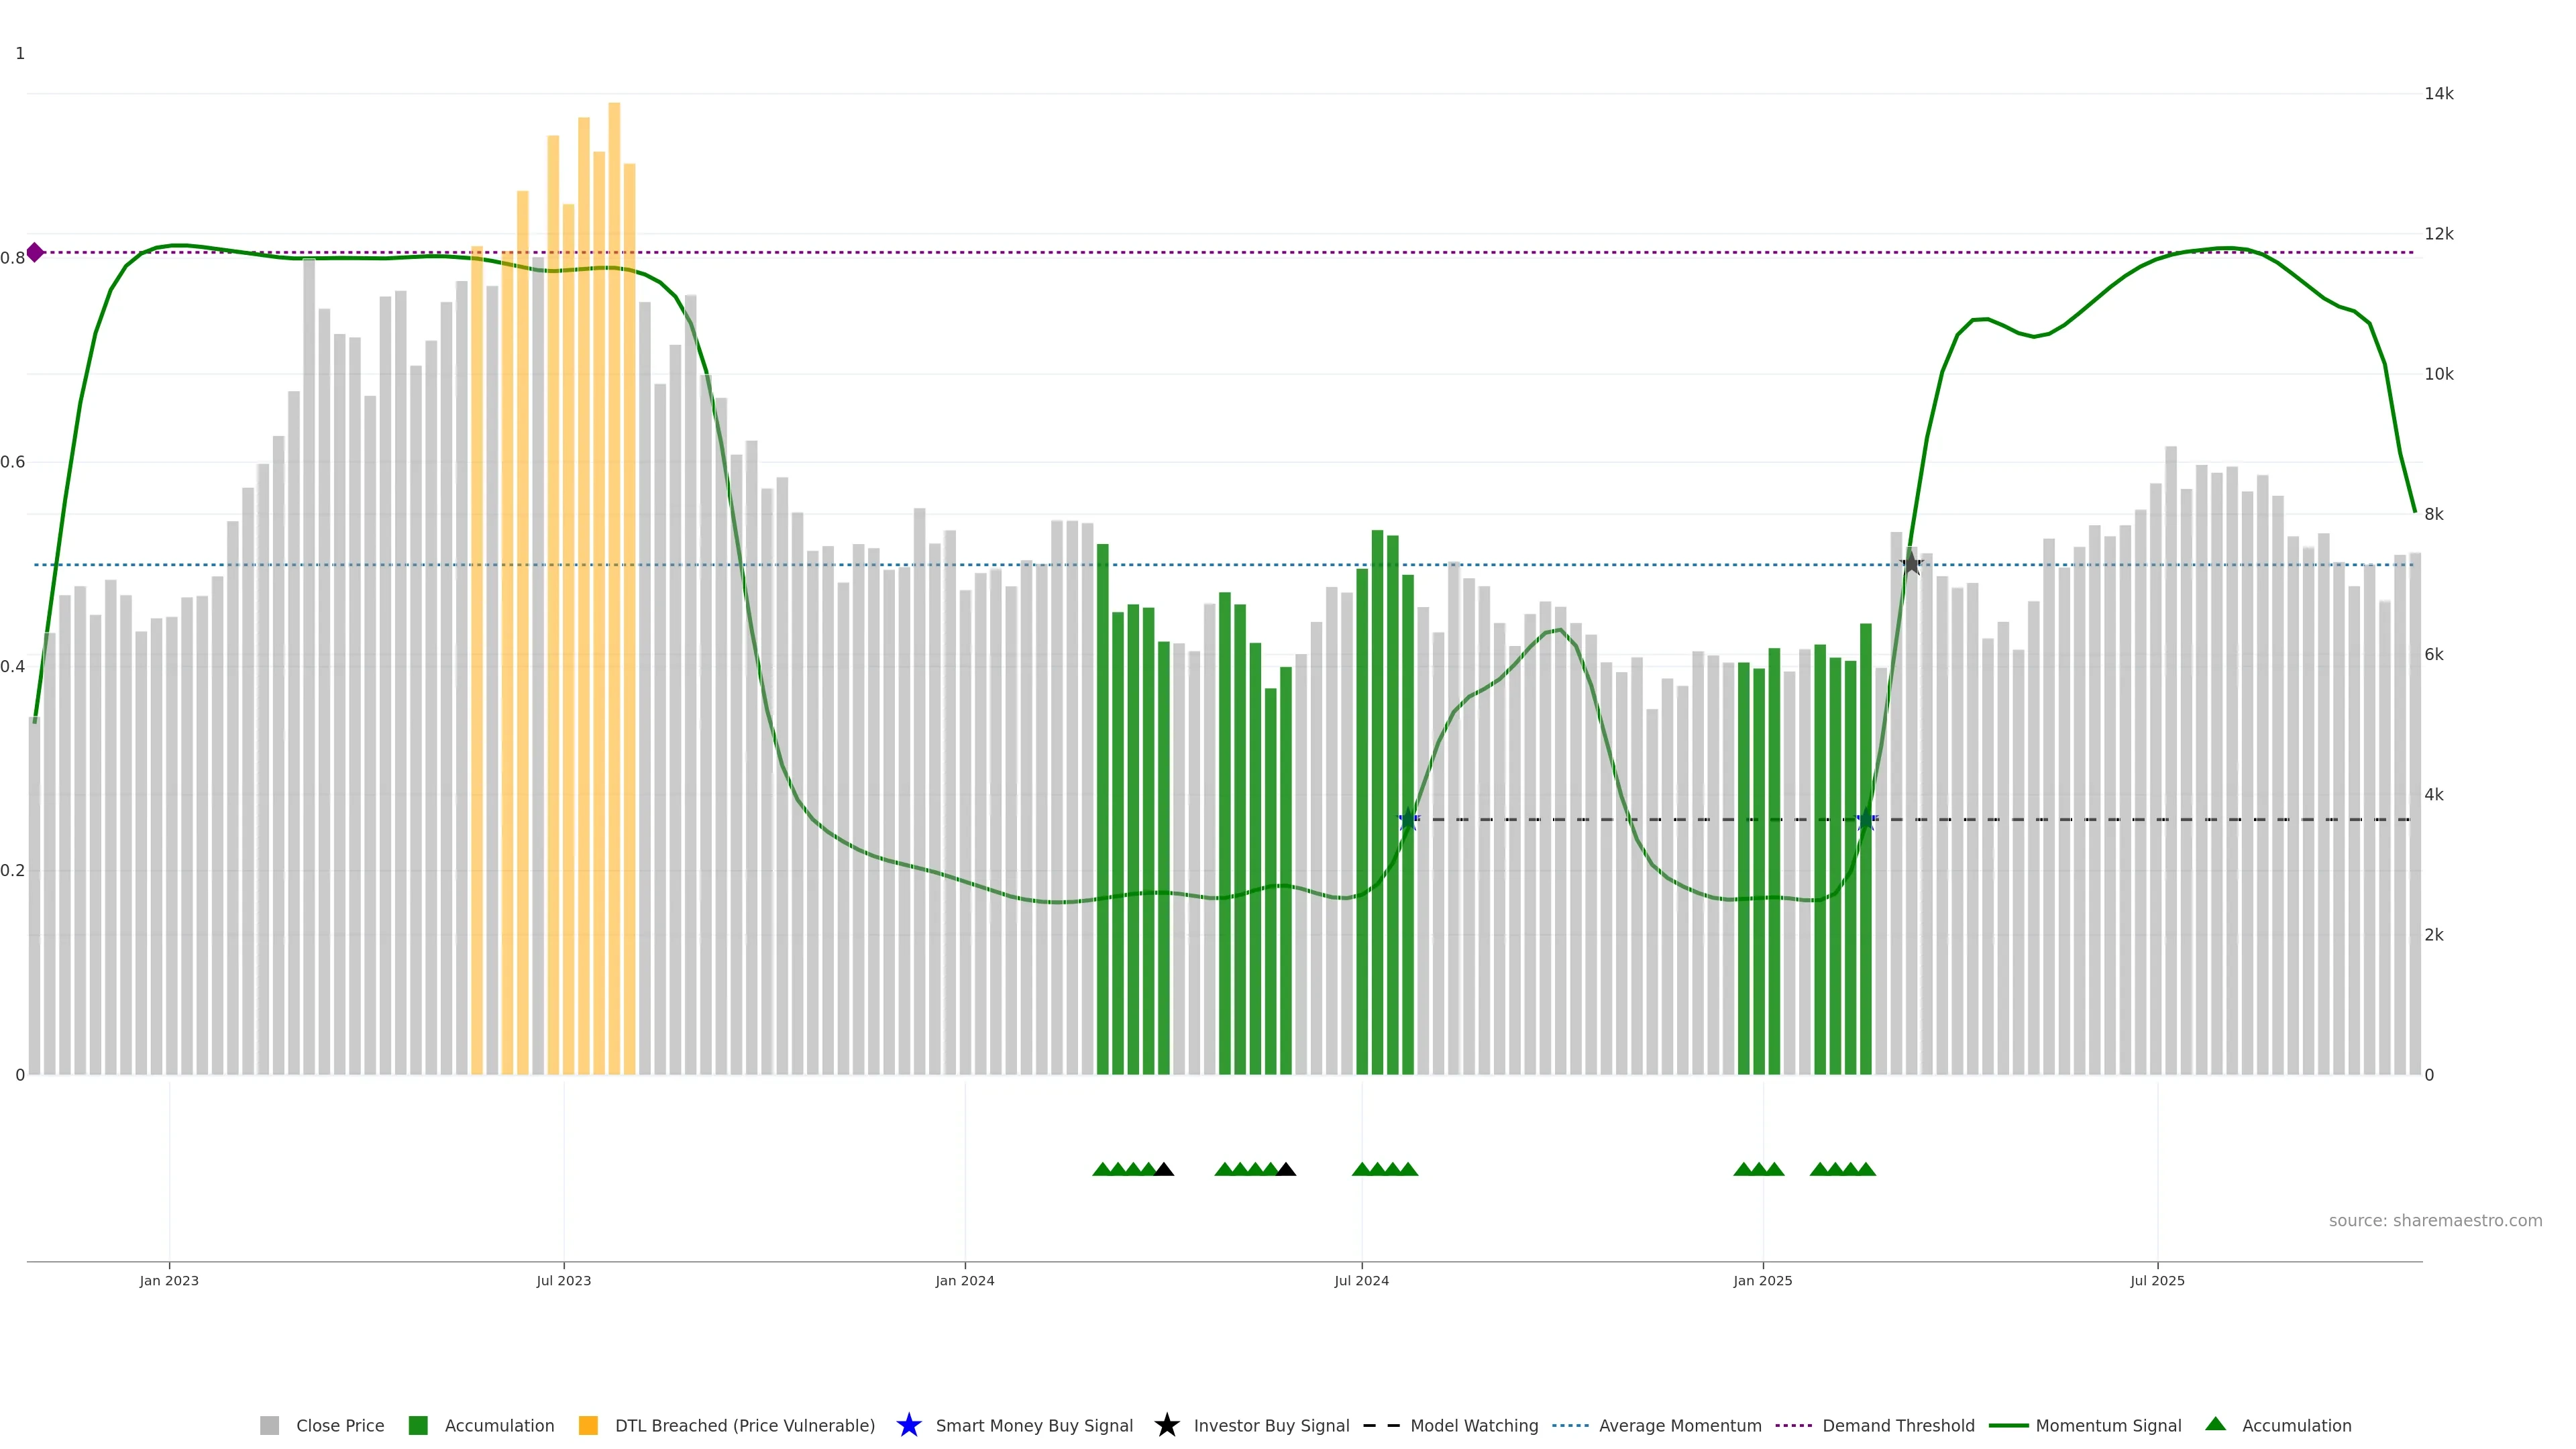Click green Accumulation bar legend swatch
This screenshot has width=2576, height=1449.
[418, 1425]
